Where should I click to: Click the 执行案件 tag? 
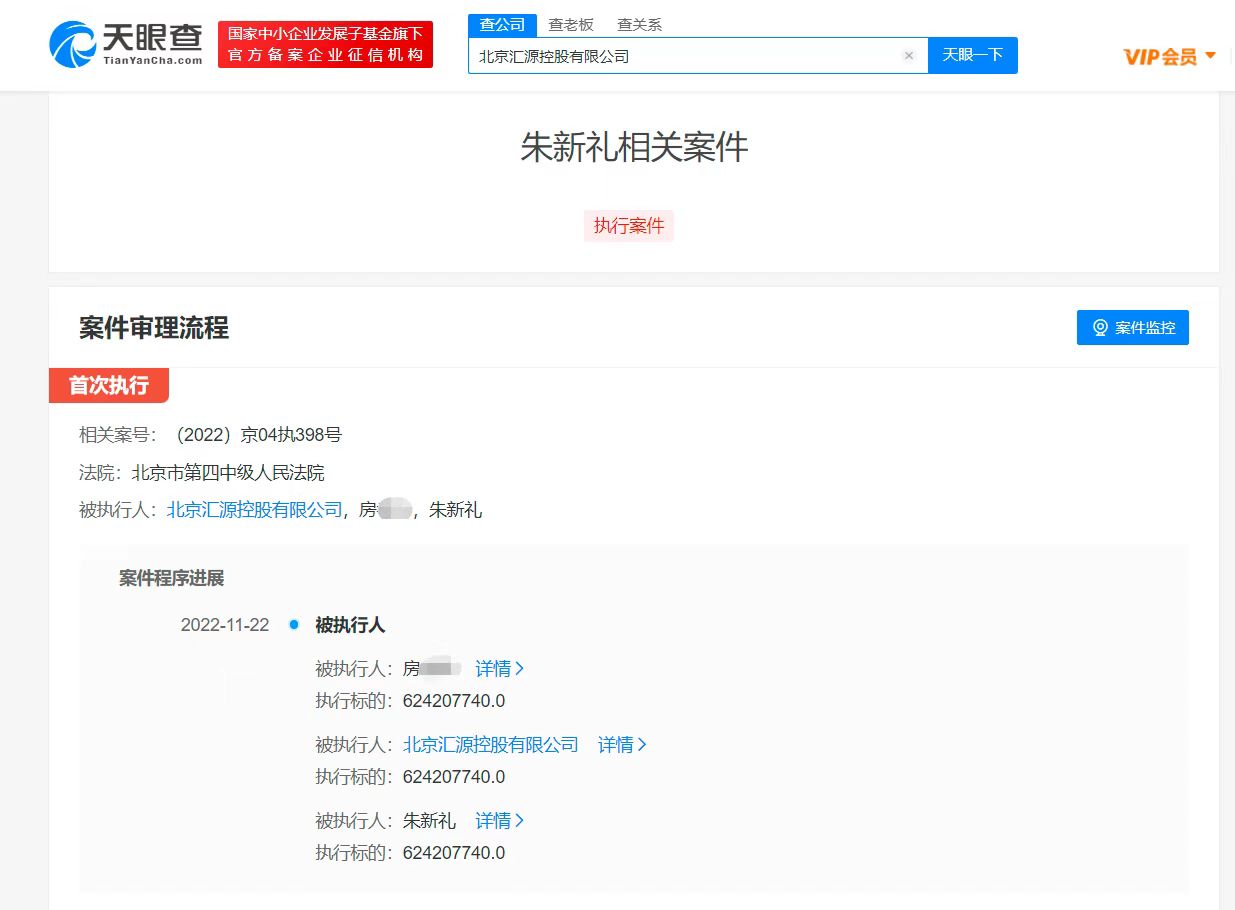click(629, 226)
